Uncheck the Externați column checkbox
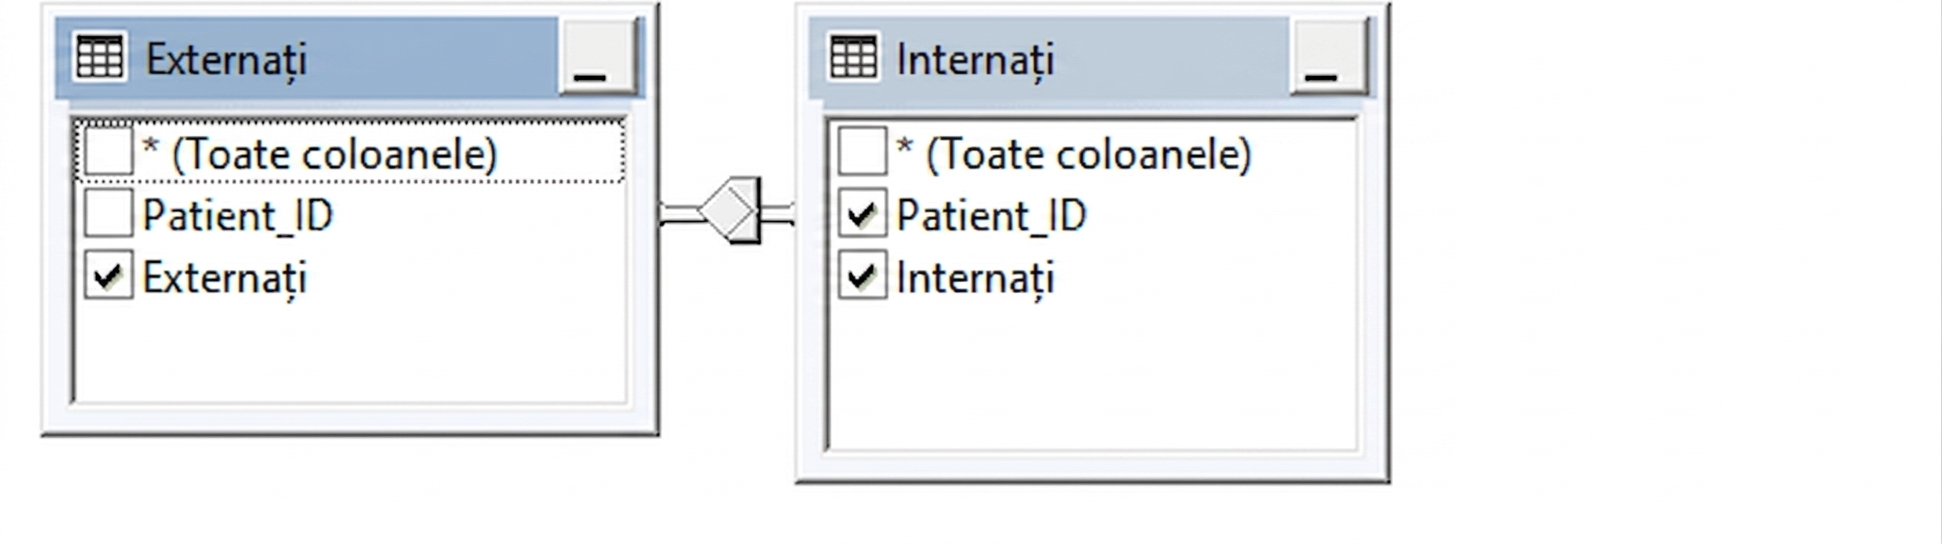Viewport: 1942px width, 544px height. coord(108,276)
